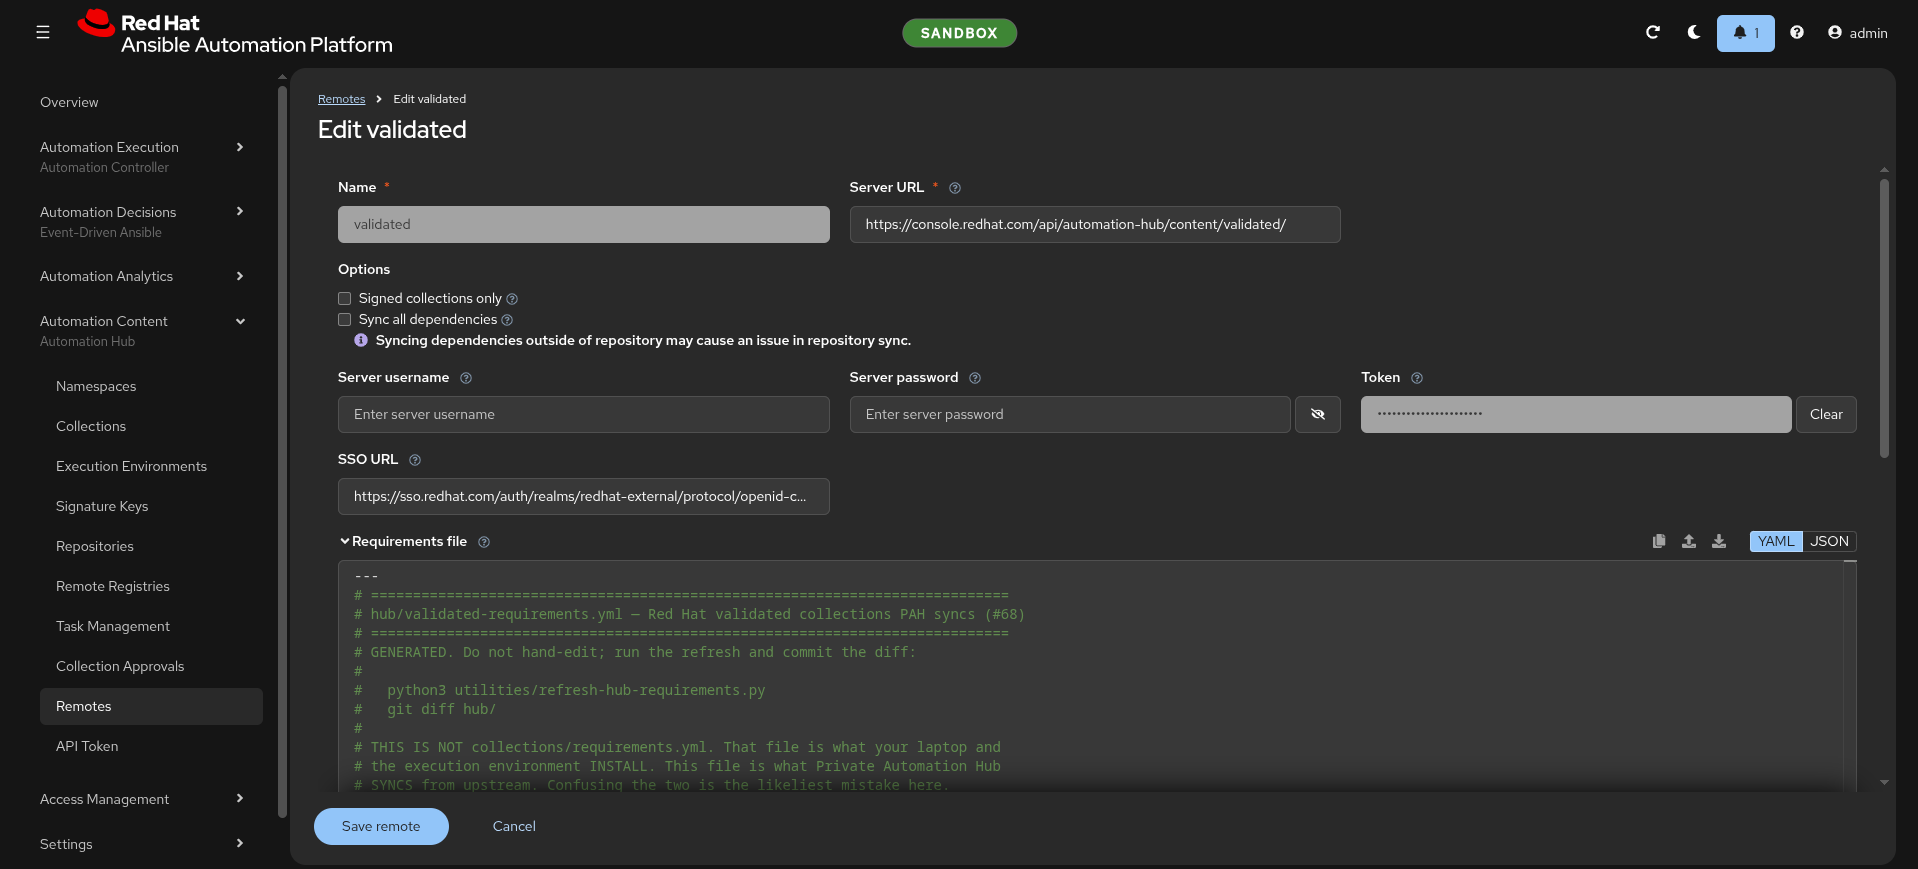The width and height of the screenshot is (1918, 869).
Task: Collapse the Requirements file section
Action: coord(345,541)
